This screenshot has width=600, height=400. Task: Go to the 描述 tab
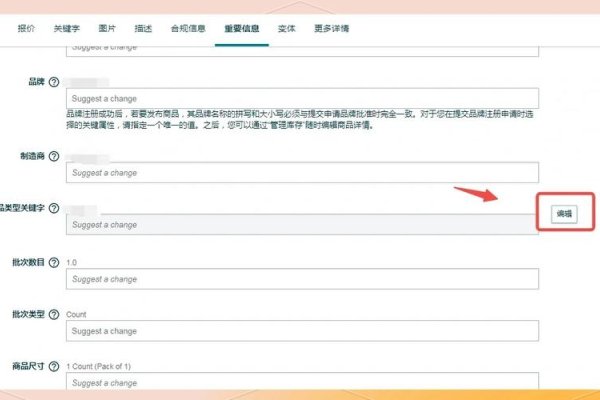tap(143, 28)
